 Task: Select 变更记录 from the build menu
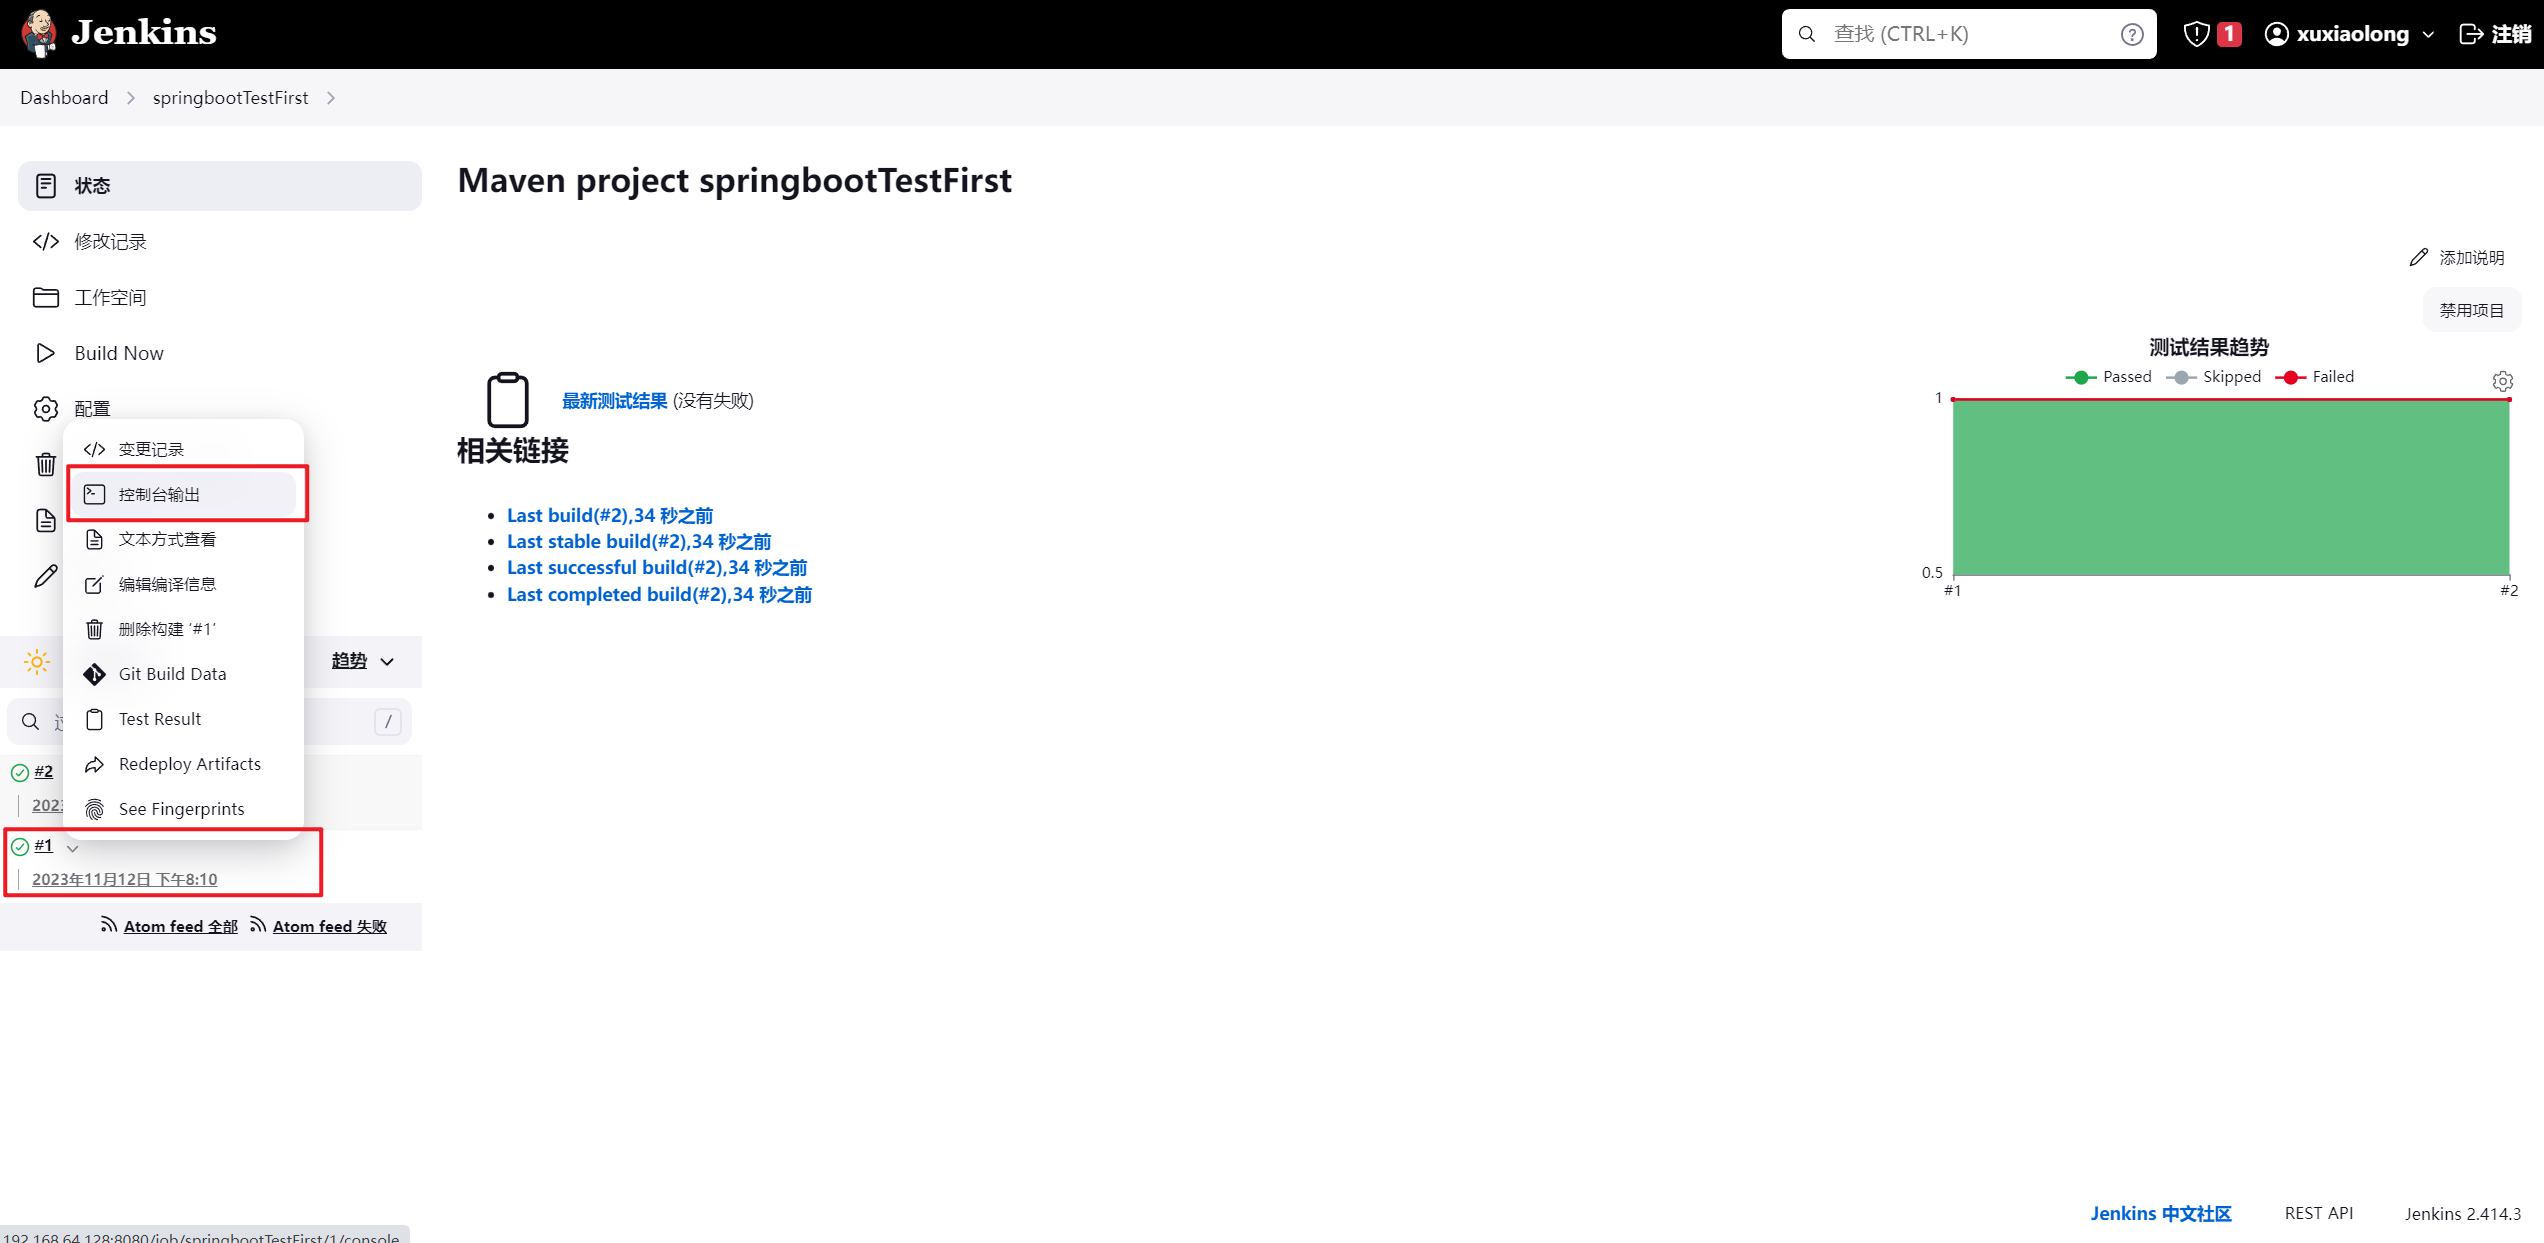click(x=183, y=449)
